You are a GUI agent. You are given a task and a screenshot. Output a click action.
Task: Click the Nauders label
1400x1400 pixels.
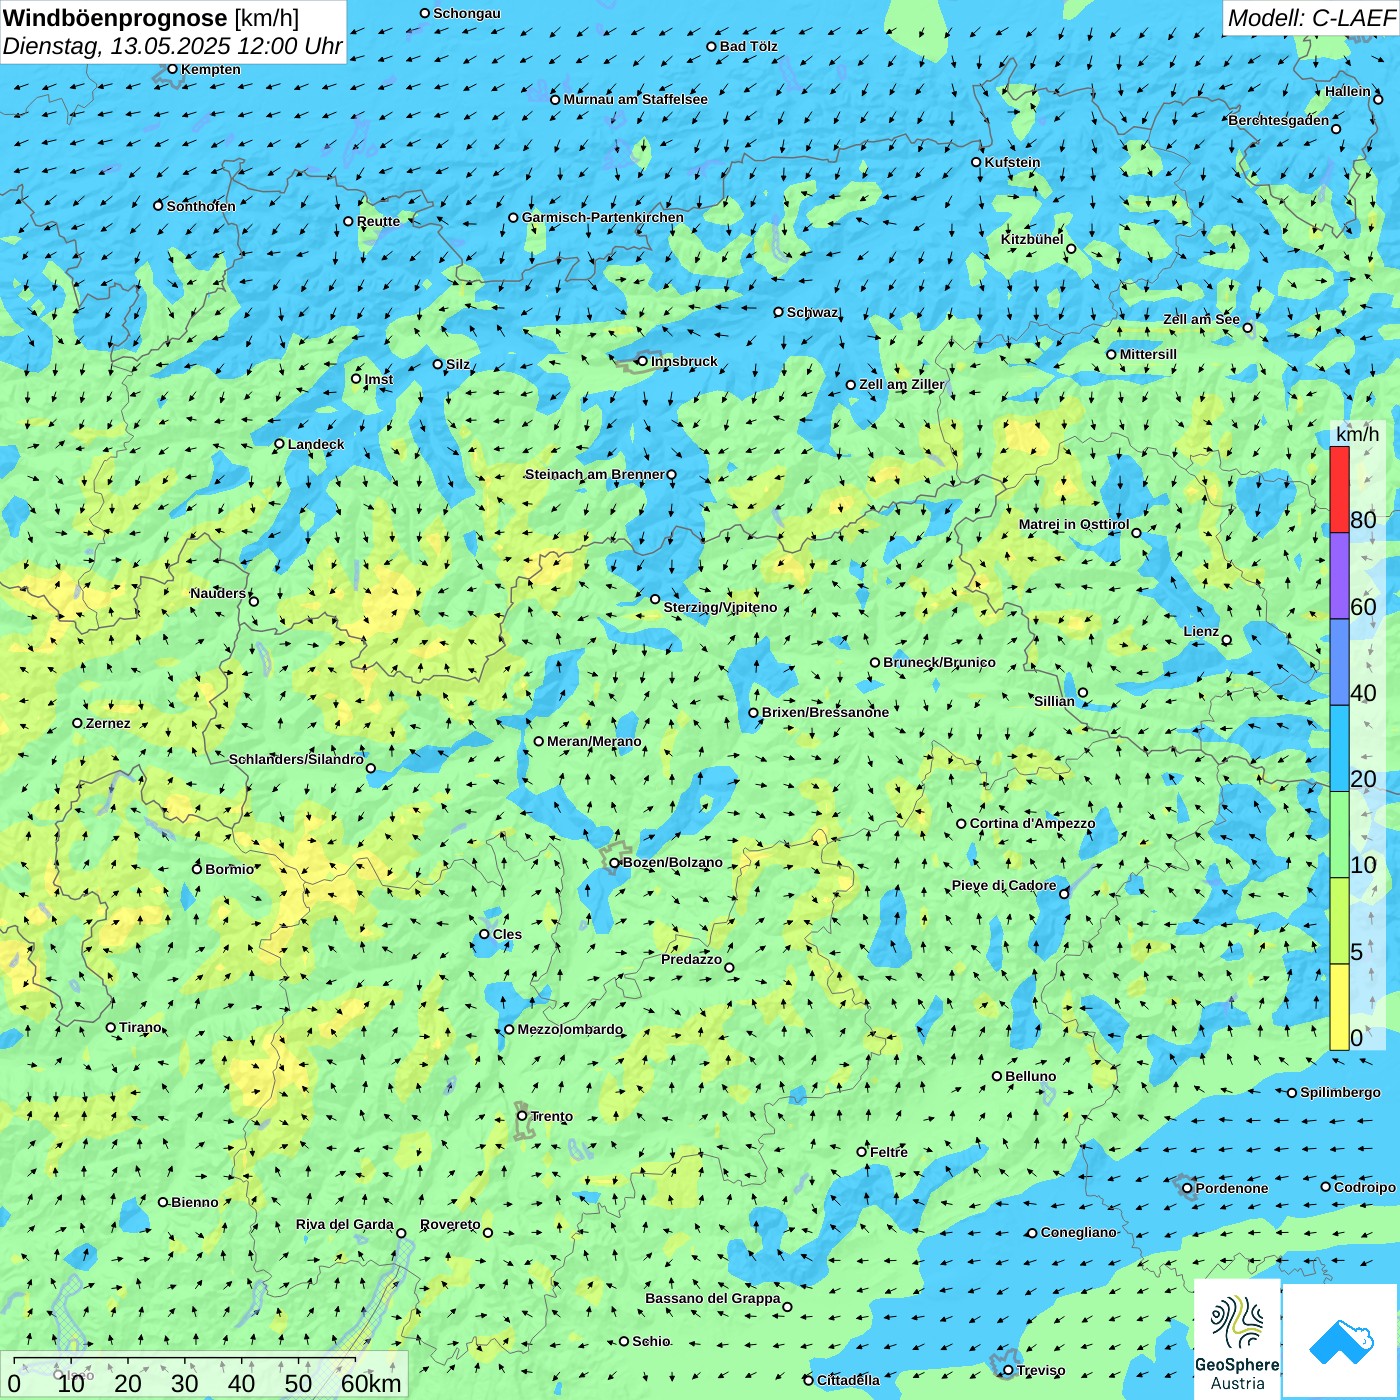tap(218, 593)
